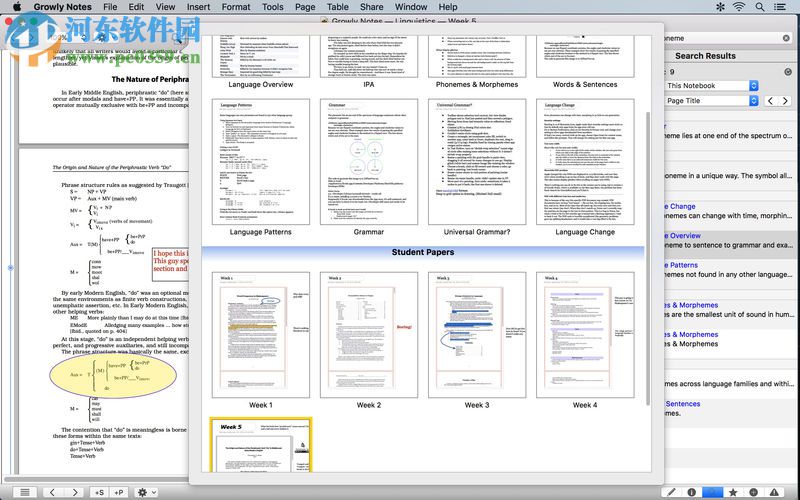Click the warning triangle inspector icon
Image resolution: width=800 pixels, height=500 pixels.
click(x=776, y=492)
